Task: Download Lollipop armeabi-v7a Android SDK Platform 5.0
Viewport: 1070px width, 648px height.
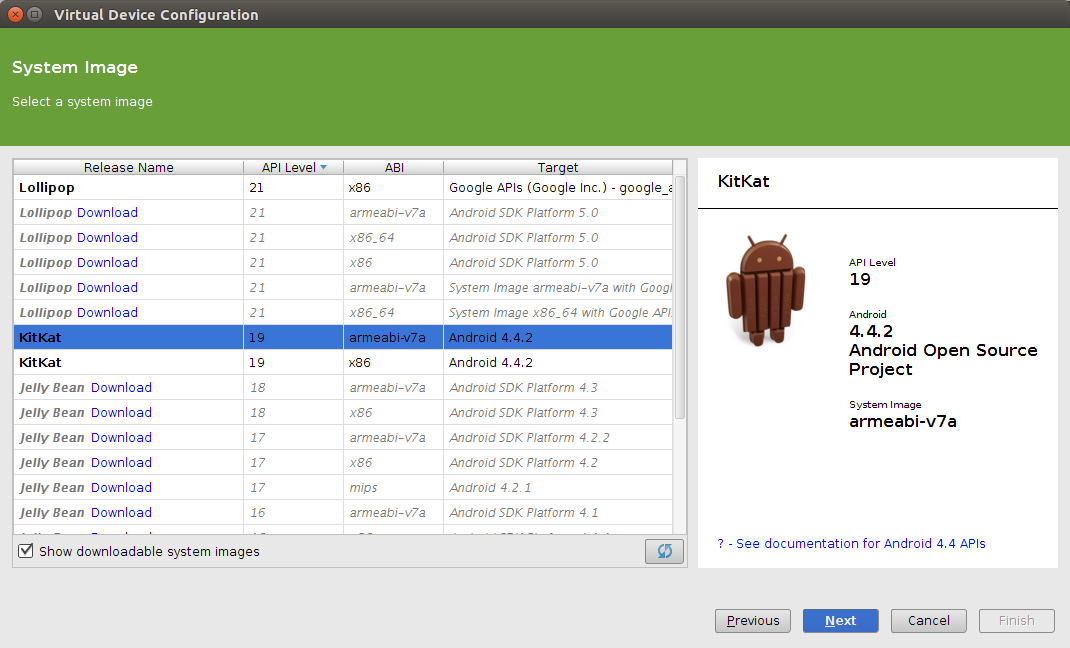Action: (x=107, y=213)
